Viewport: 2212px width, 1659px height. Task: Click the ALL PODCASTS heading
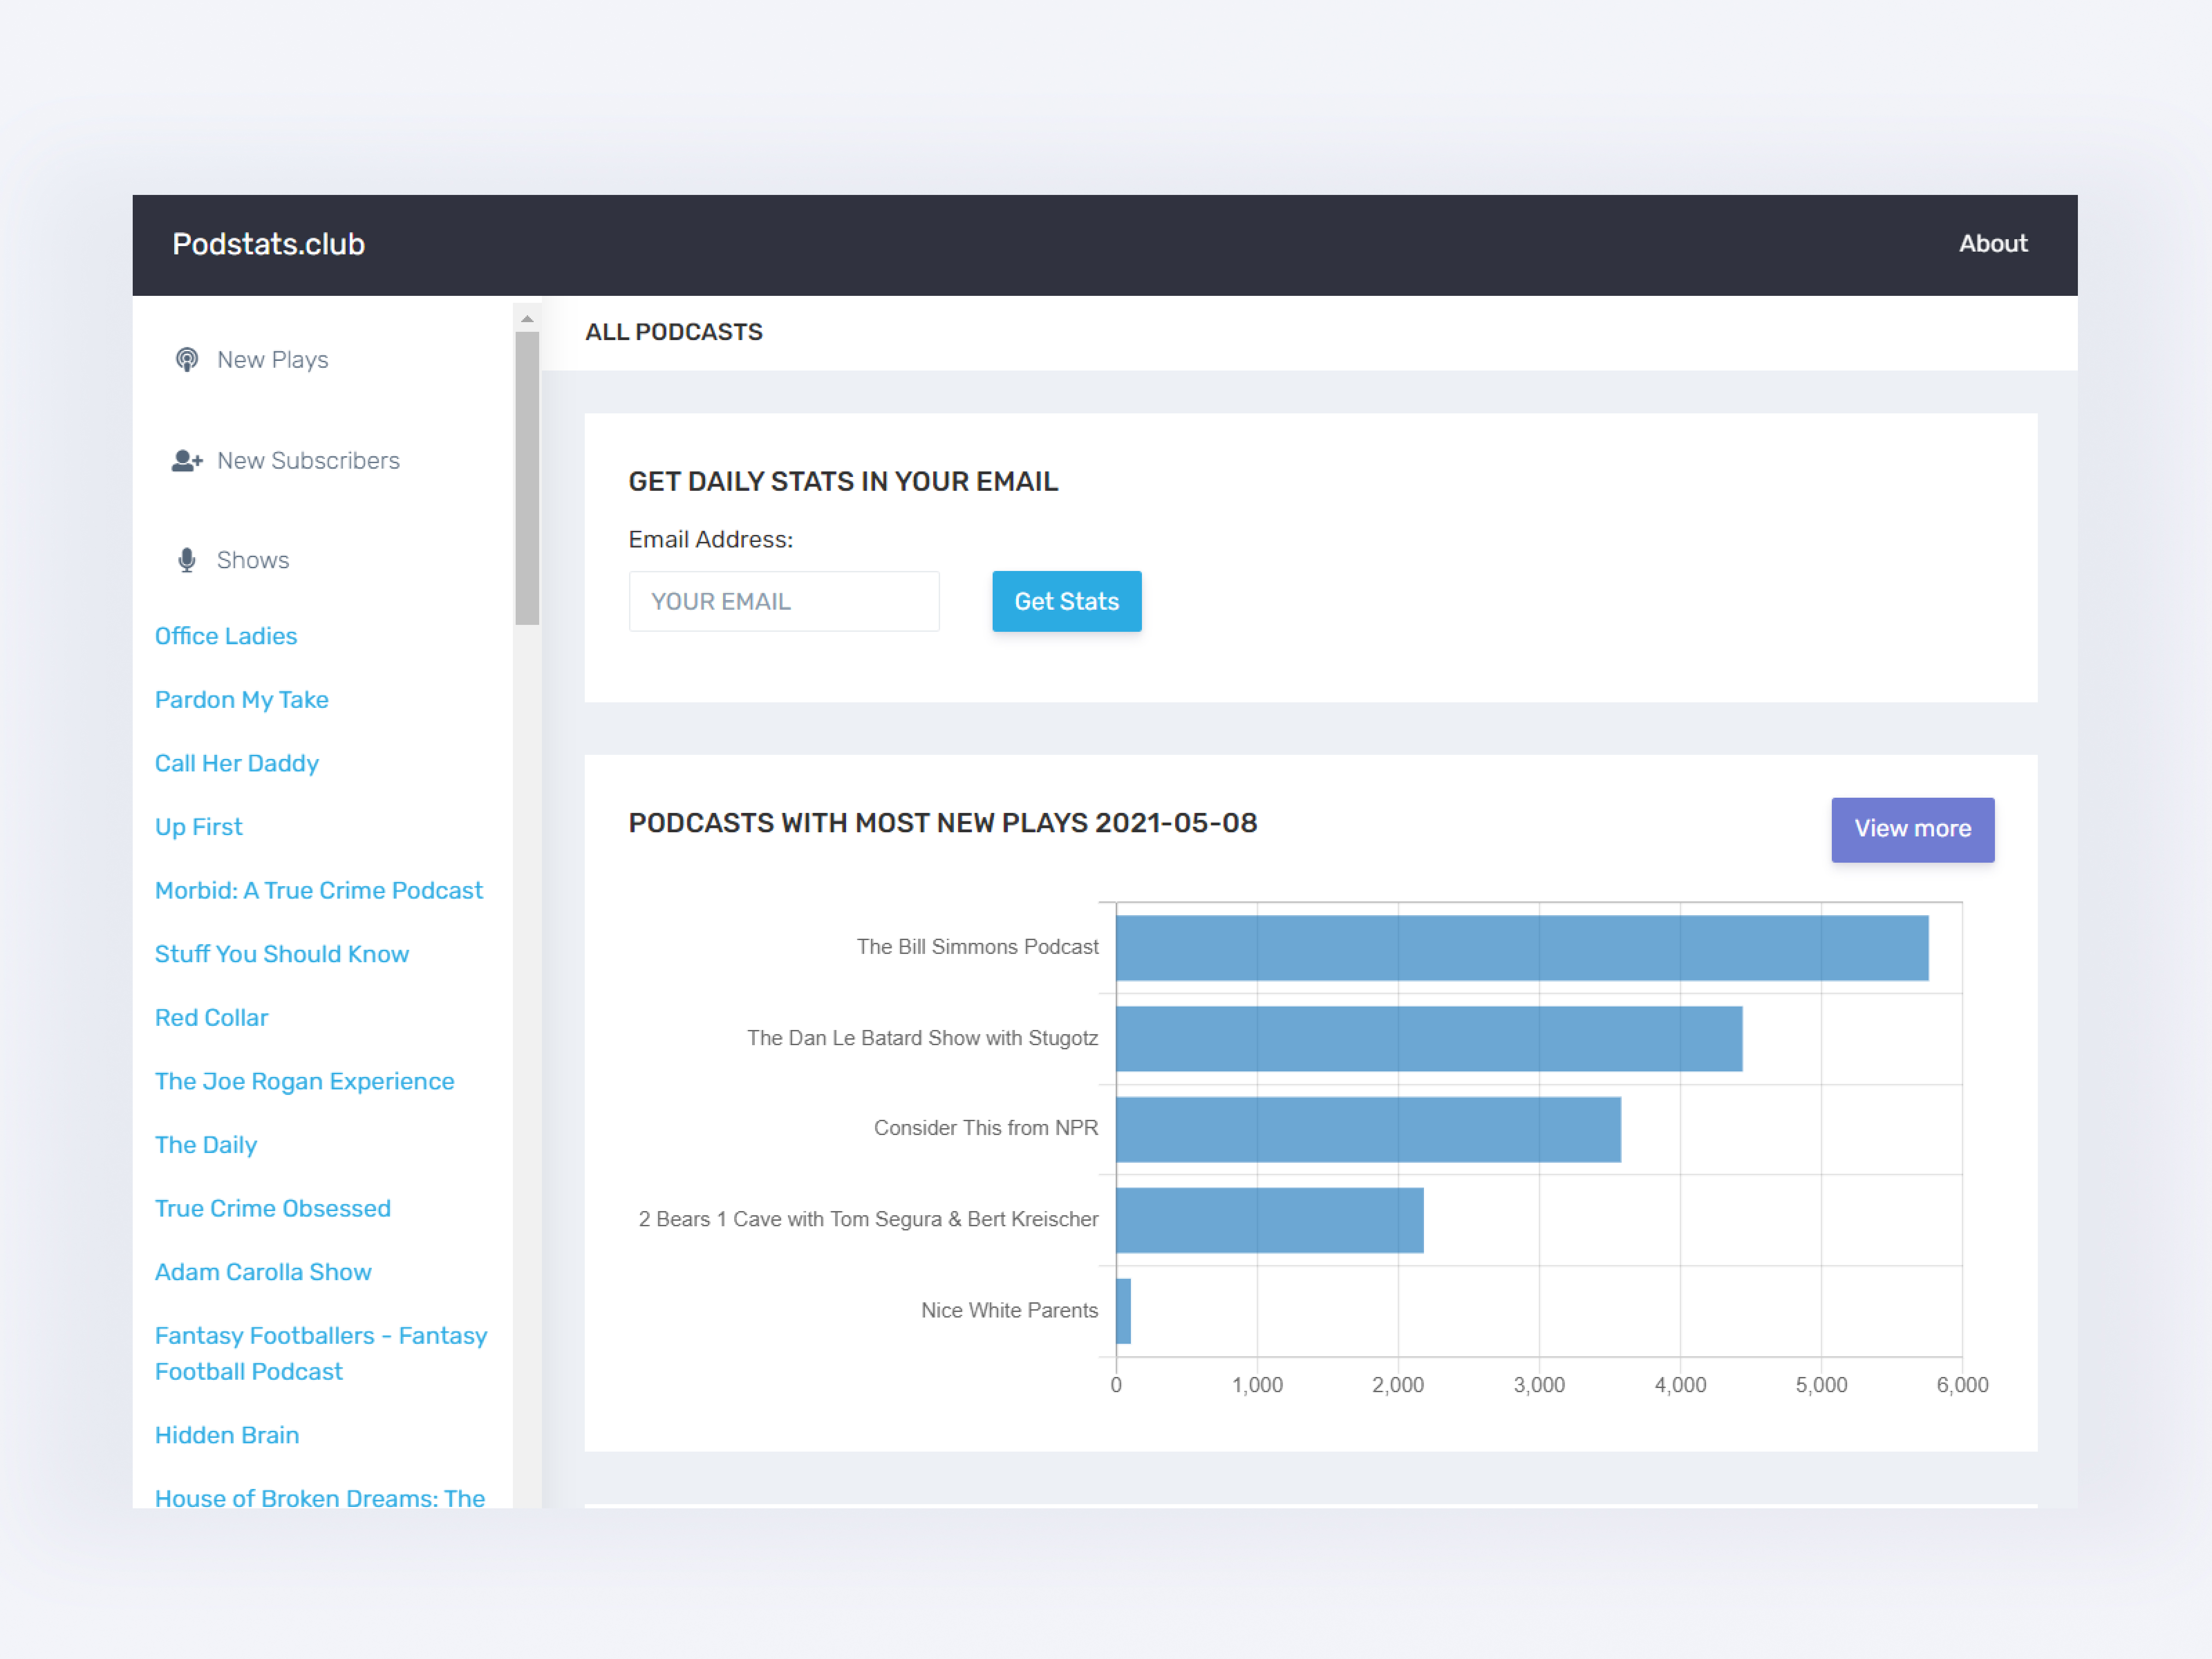tap(674, 332)
